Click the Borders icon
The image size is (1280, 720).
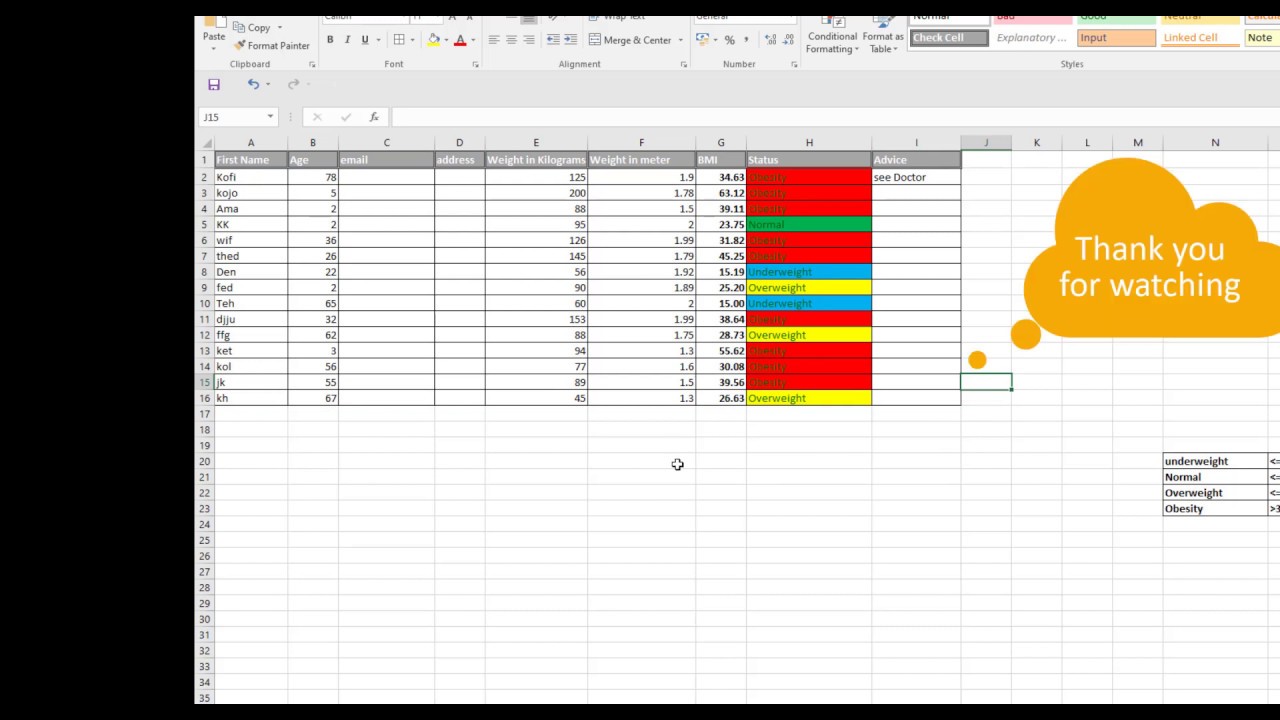click(x=399, y=40)
